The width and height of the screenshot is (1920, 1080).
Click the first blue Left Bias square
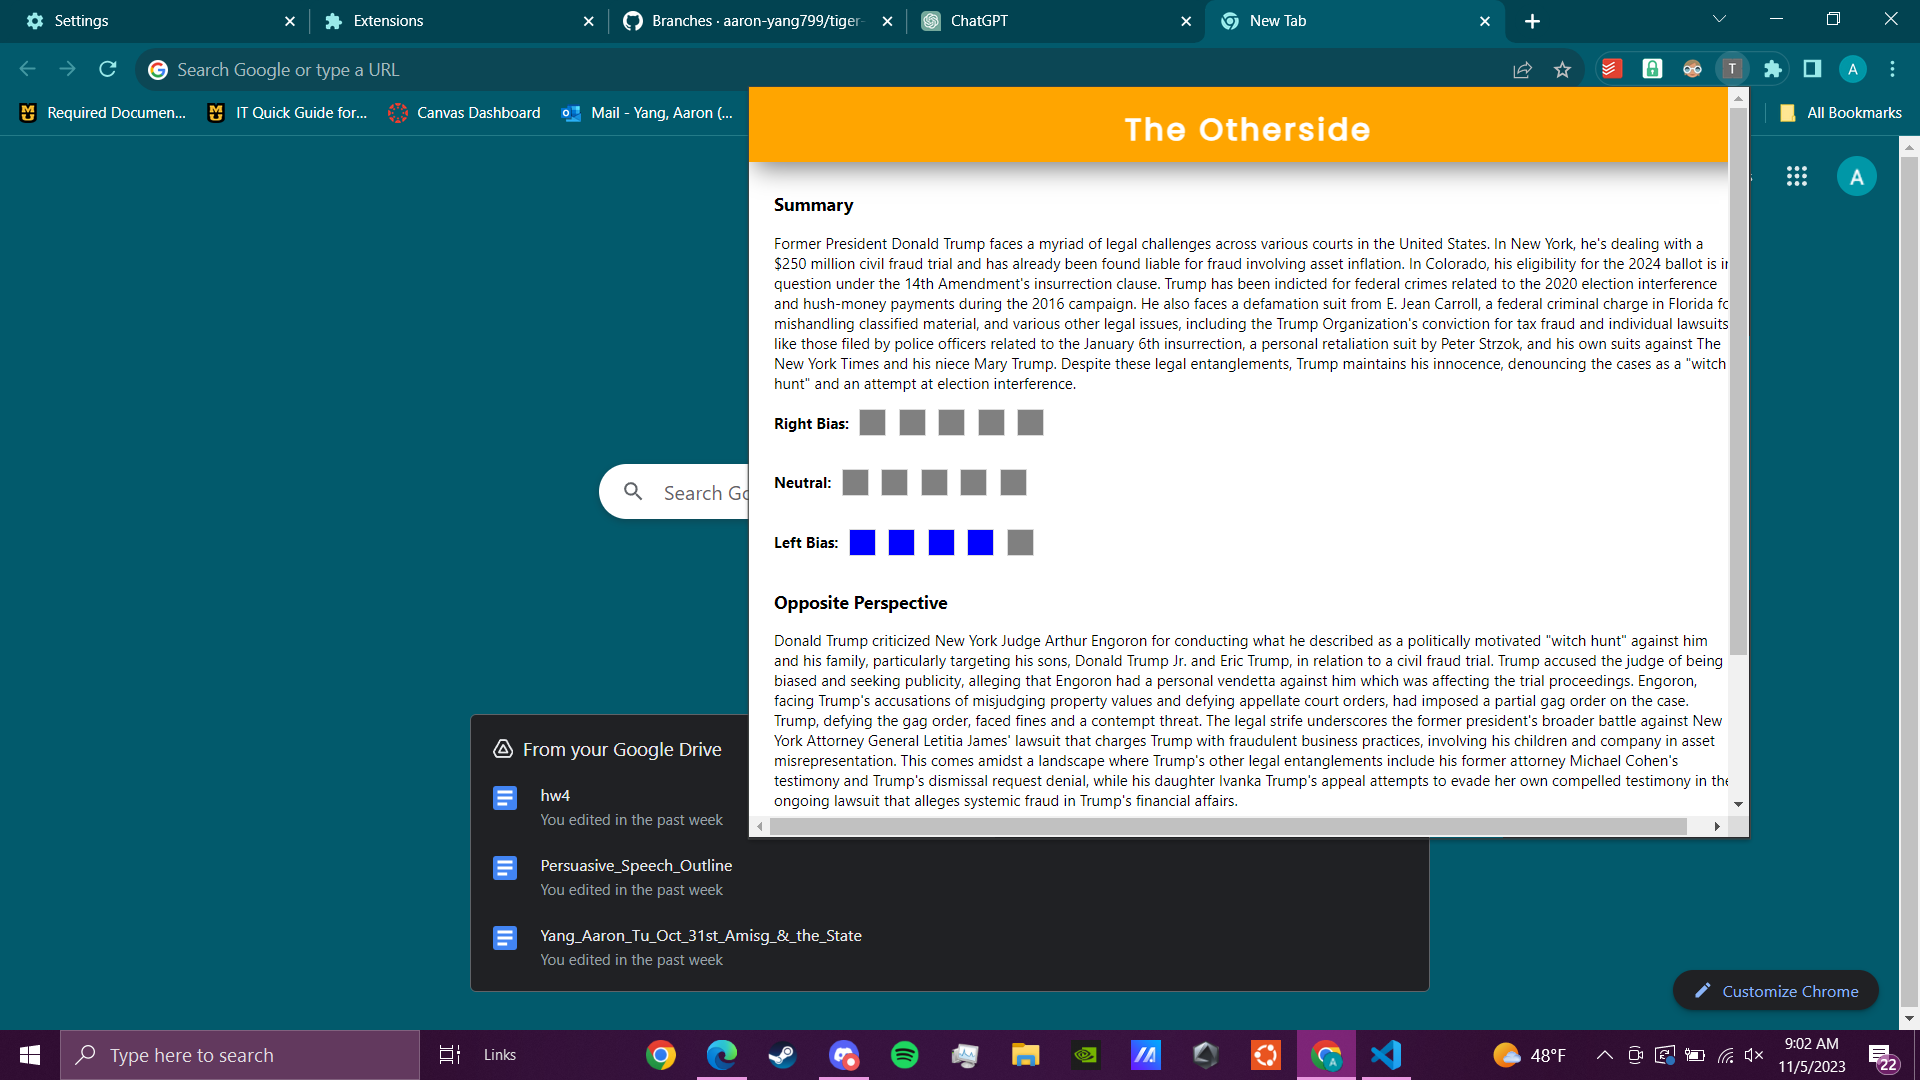tap(862, 543)
